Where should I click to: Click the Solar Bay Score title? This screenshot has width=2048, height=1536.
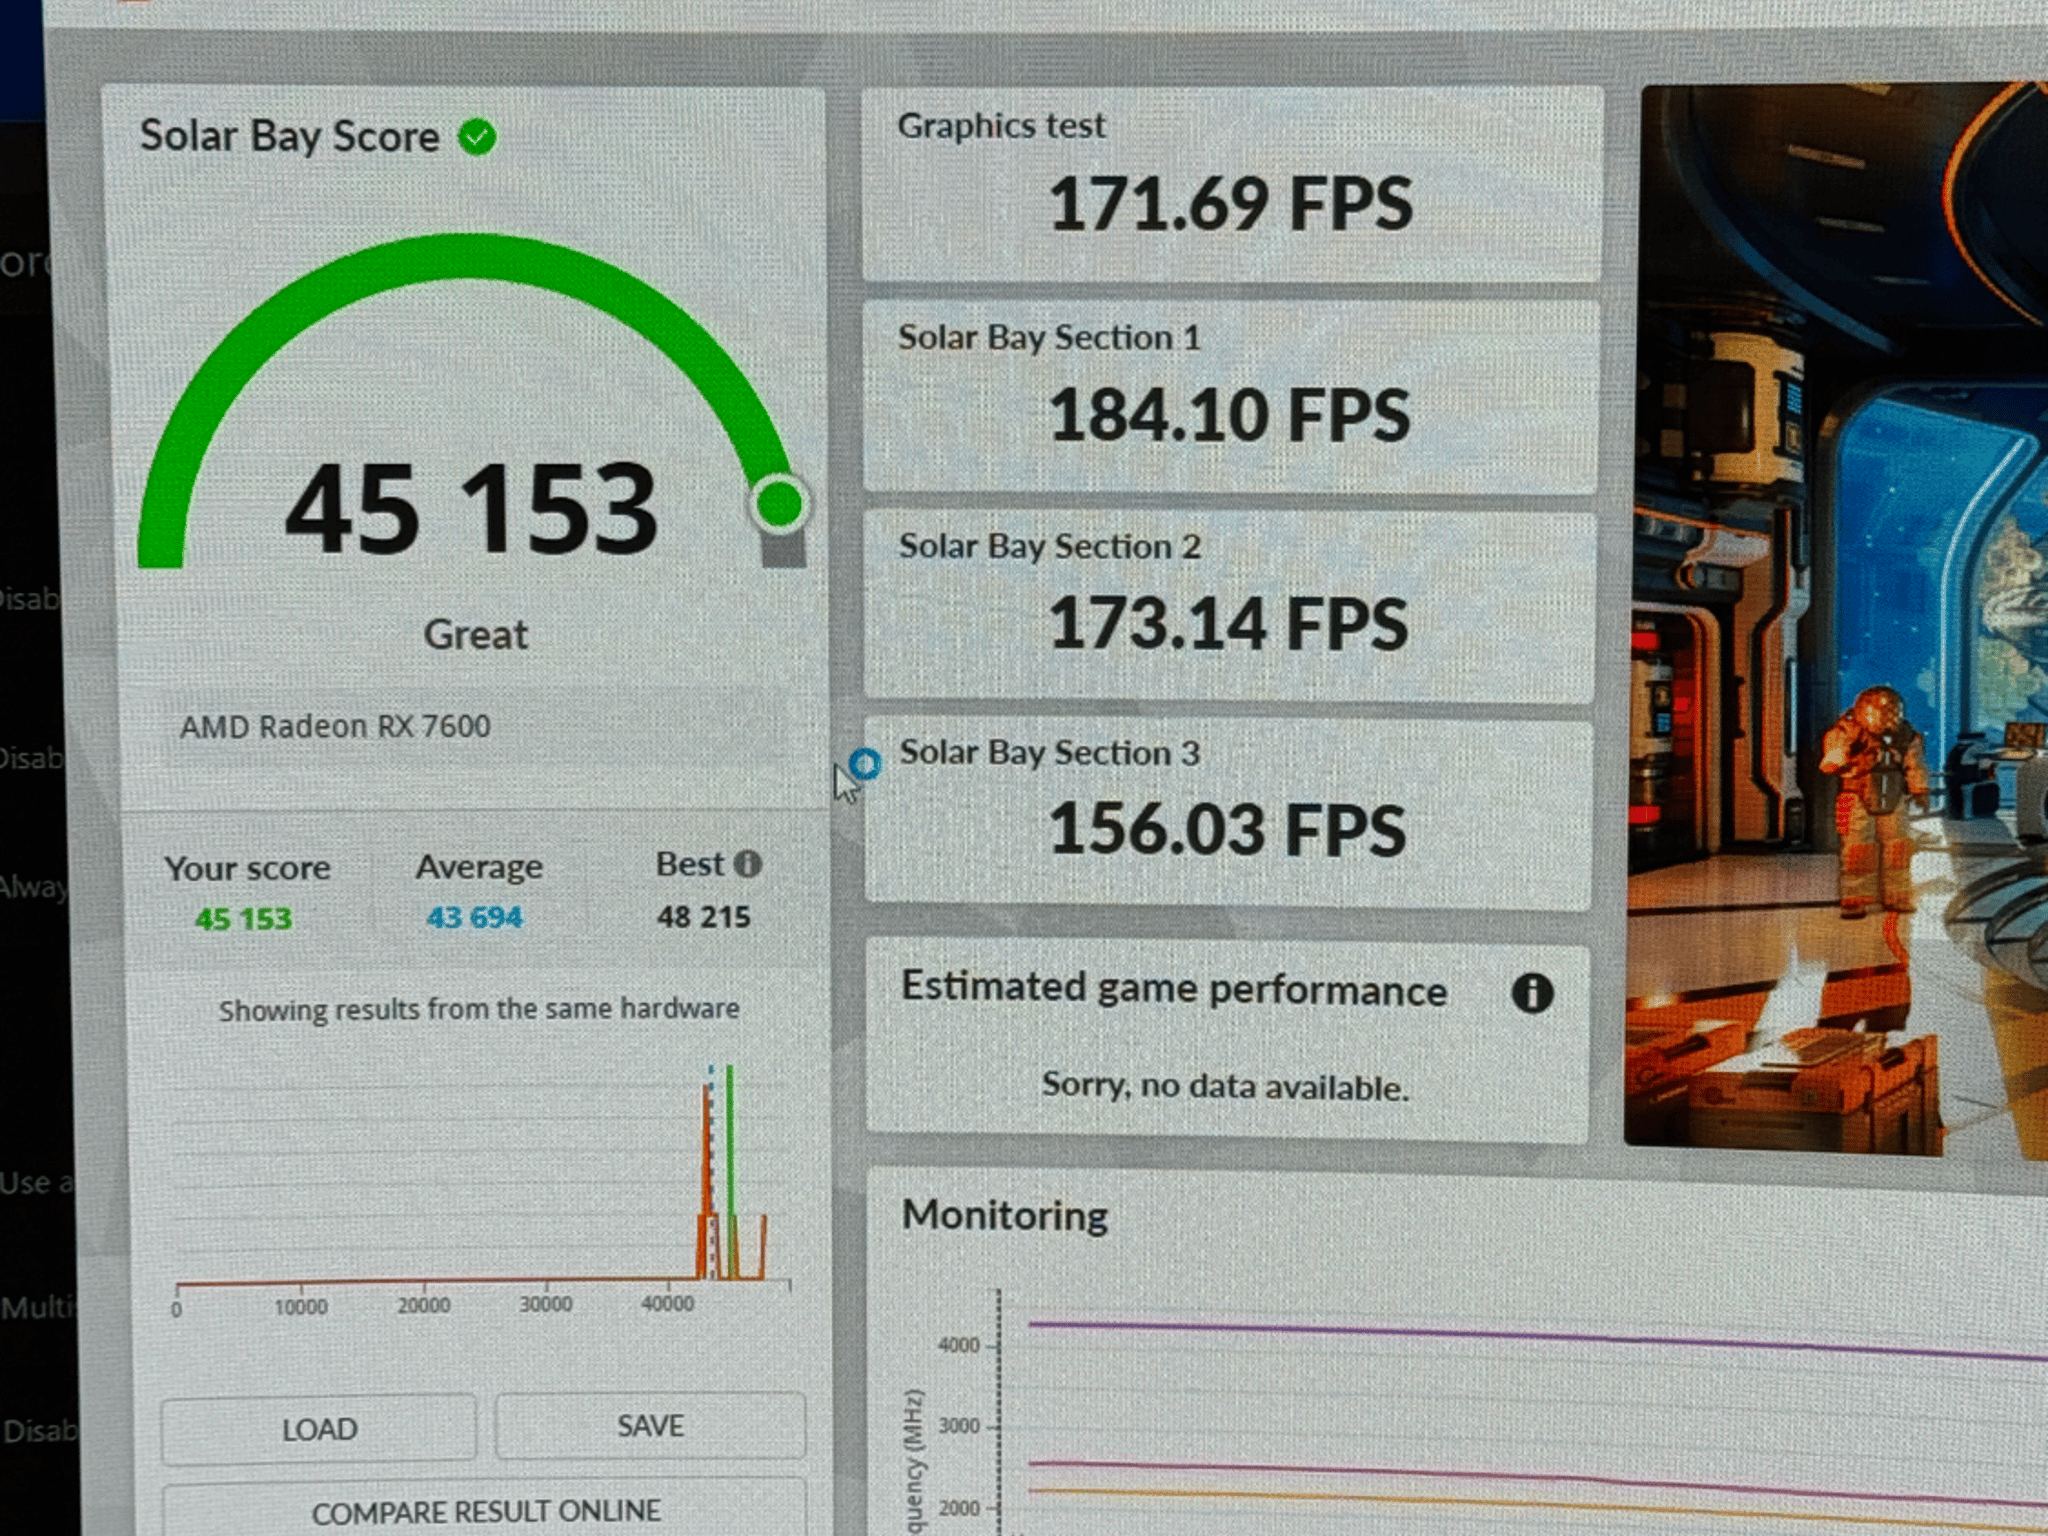(x=289, y=136)
